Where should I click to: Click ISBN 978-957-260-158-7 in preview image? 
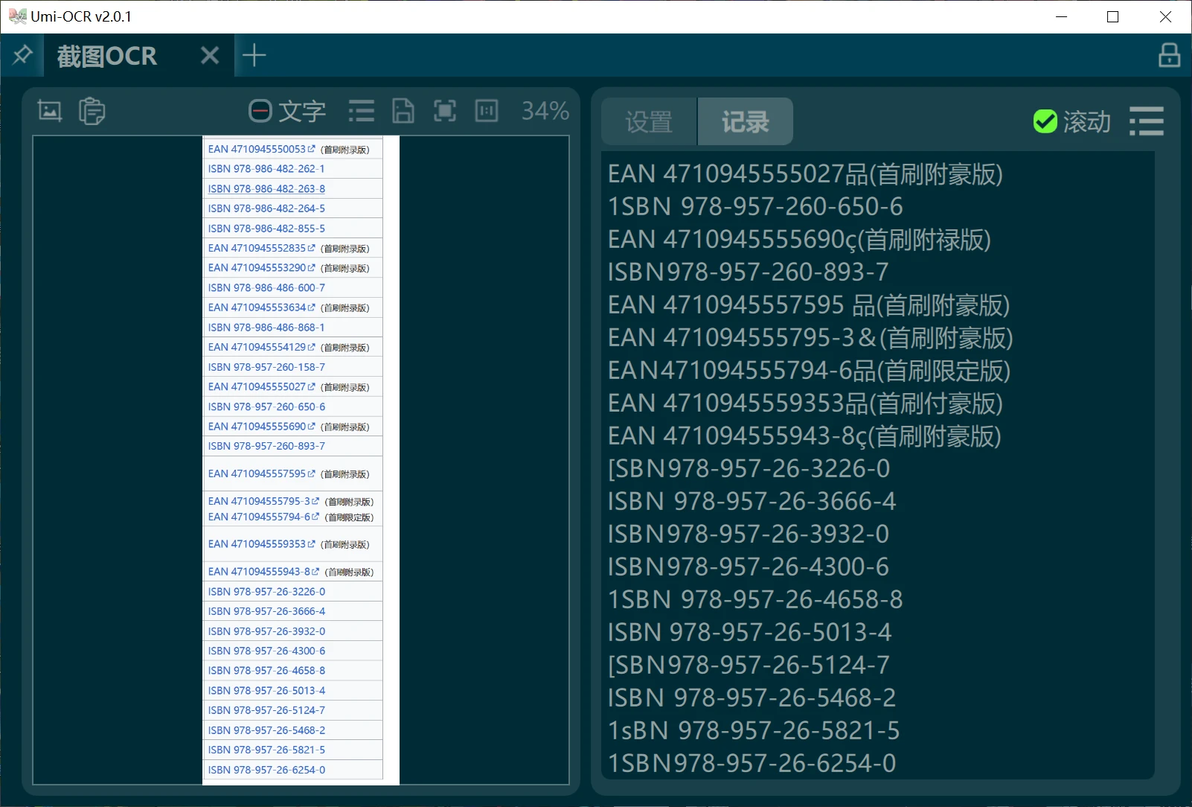[266, 366]
